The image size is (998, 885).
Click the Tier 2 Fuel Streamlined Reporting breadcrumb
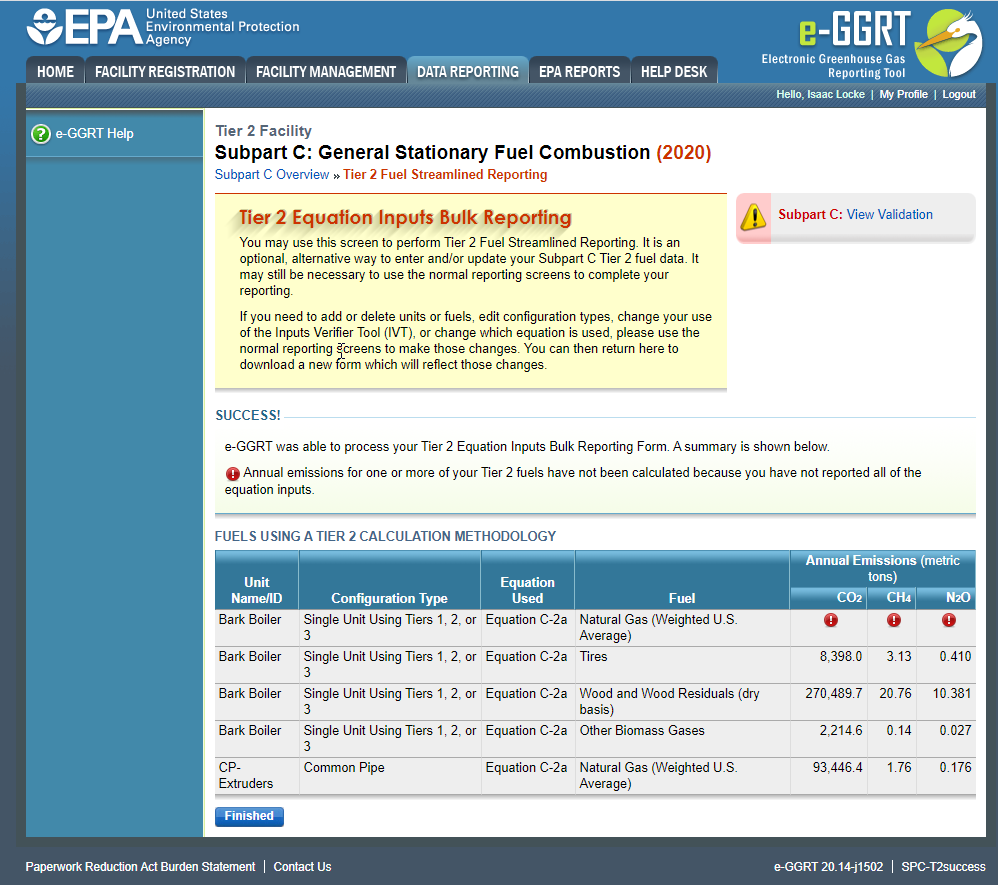click(x=445, y=174)
